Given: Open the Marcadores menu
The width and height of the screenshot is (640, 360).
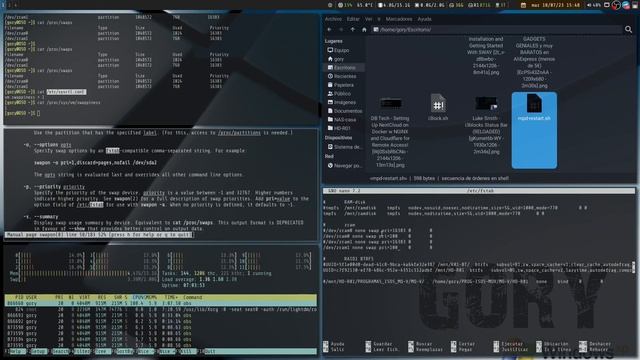Looking at the screenshot, I should tap(399, 19).
